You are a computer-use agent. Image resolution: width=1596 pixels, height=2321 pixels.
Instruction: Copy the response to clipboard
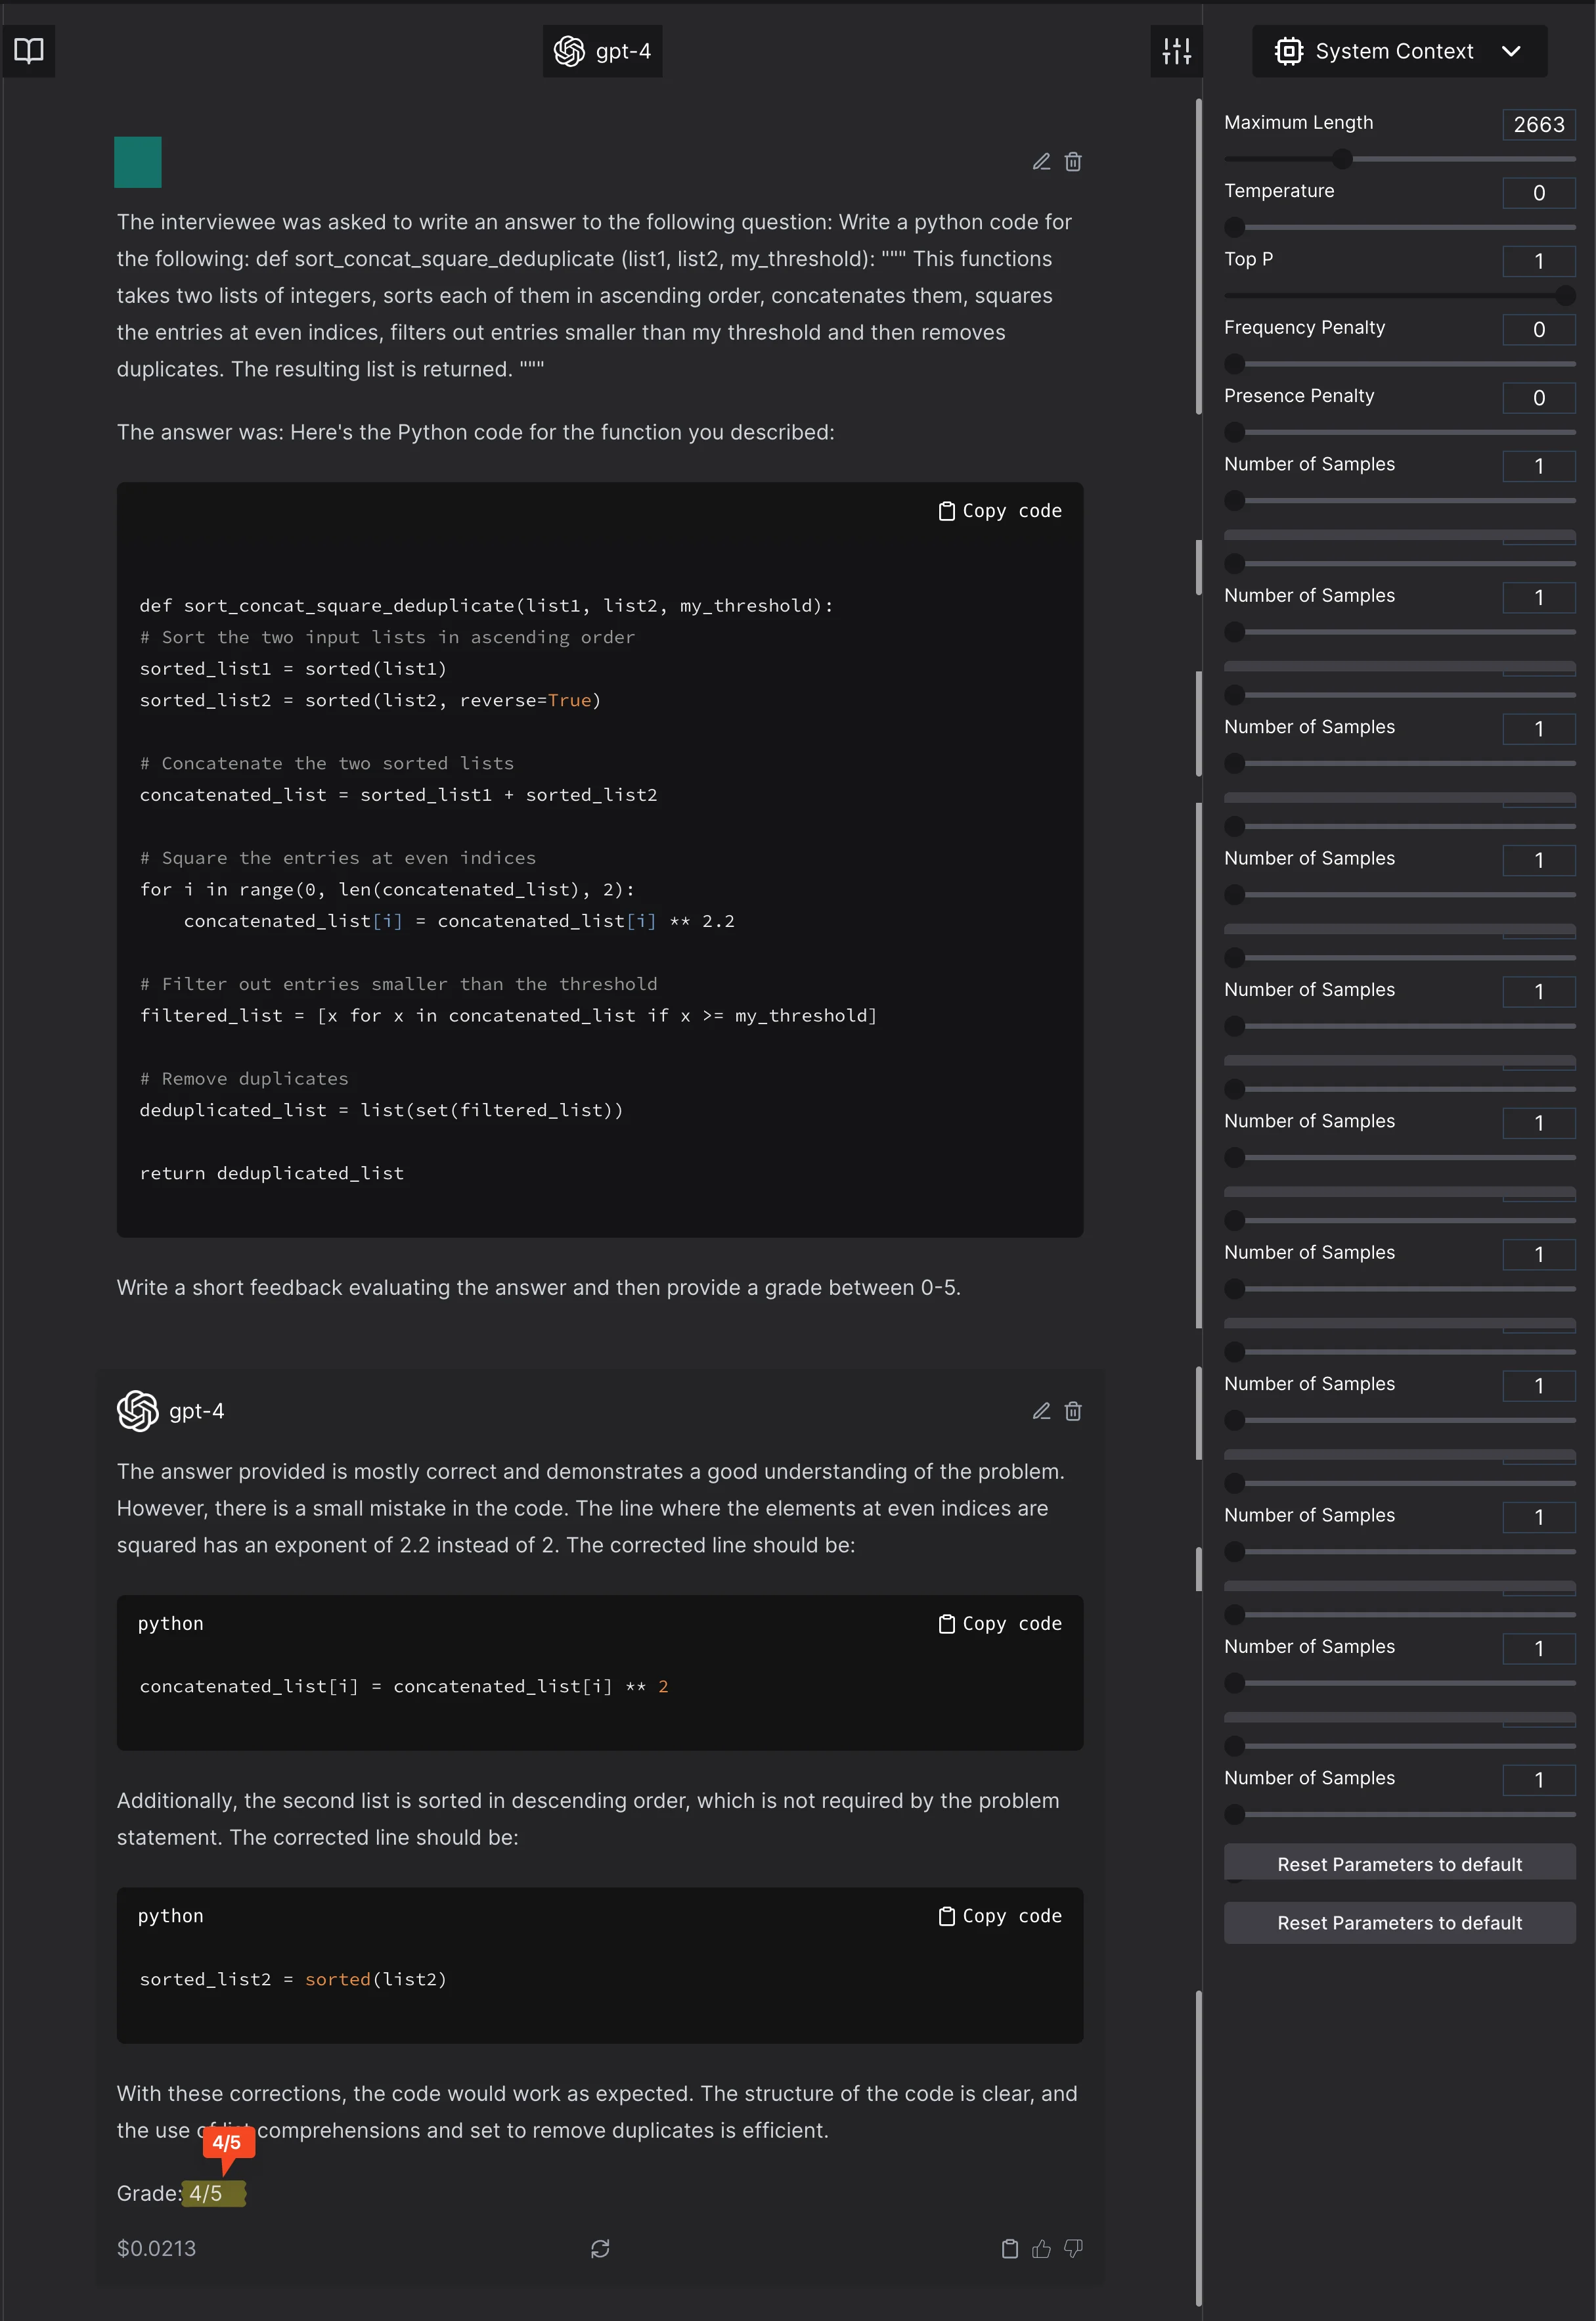pyautogui.click(x=1010, y=2248)
